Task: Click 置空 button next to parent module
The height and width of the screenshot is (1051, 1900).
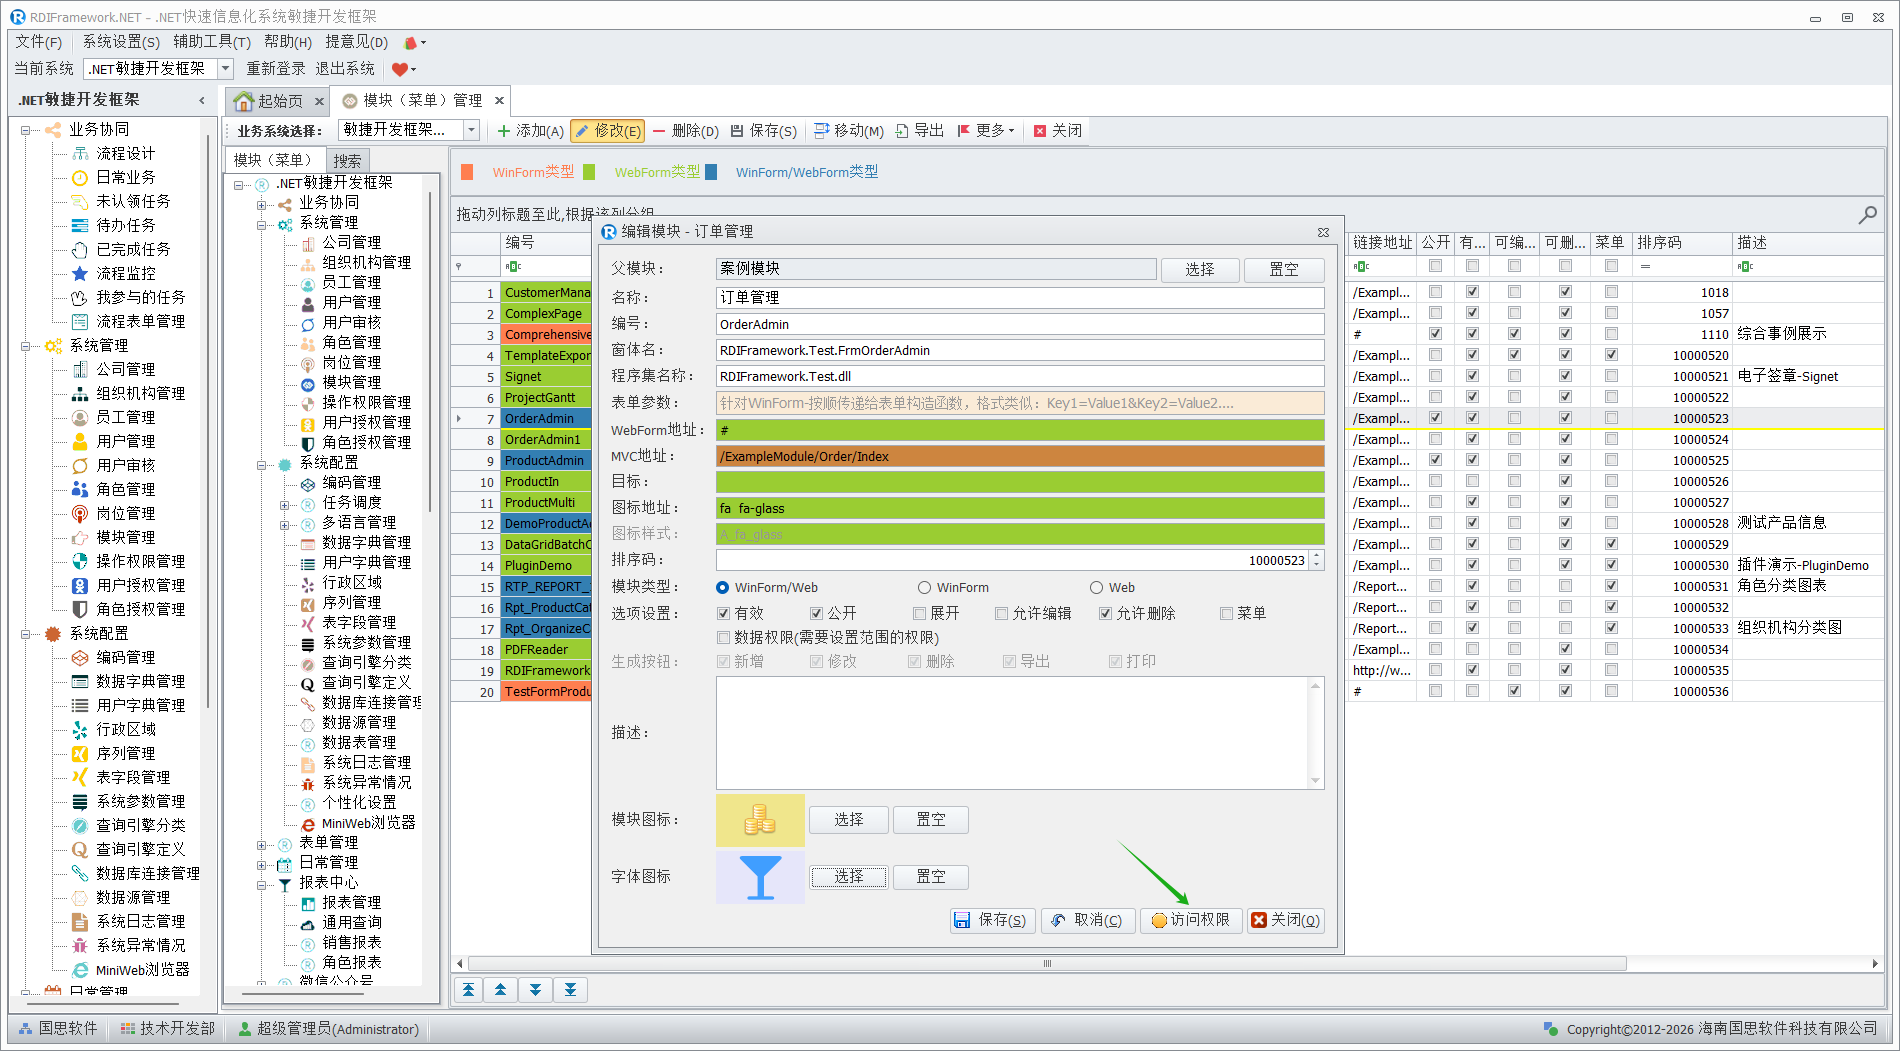Action: (x=1283, y=270)
